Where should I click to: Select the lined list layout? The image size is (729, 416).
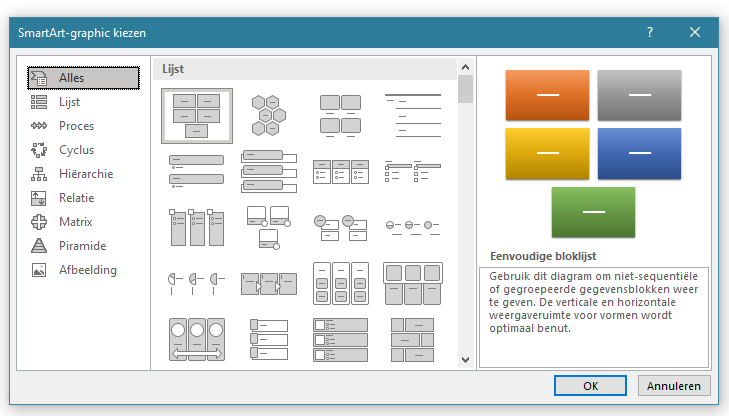tap(412, 116)
